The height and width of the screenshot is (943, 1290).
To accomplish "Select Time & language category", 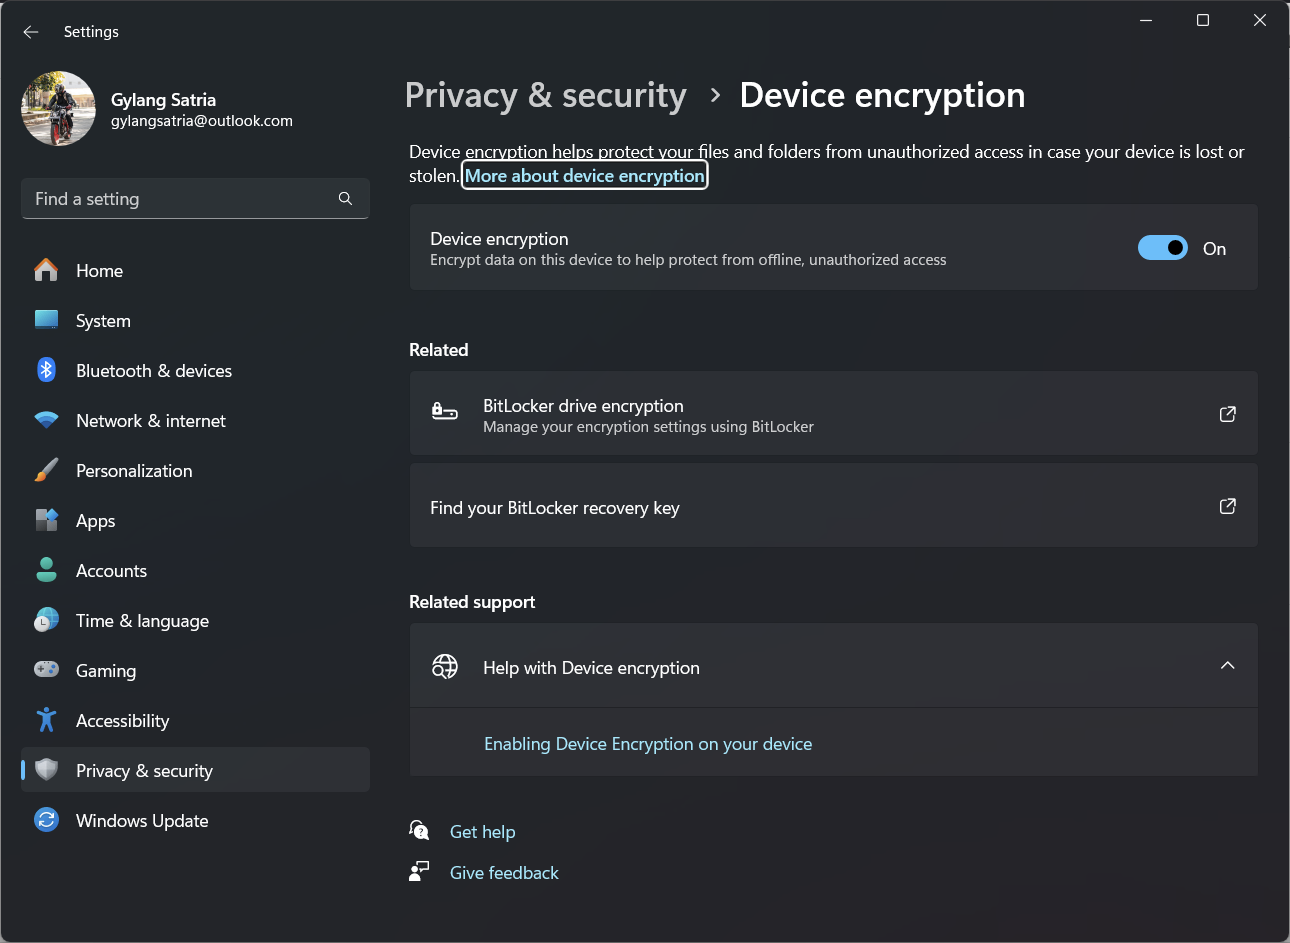I will (195, 620).
